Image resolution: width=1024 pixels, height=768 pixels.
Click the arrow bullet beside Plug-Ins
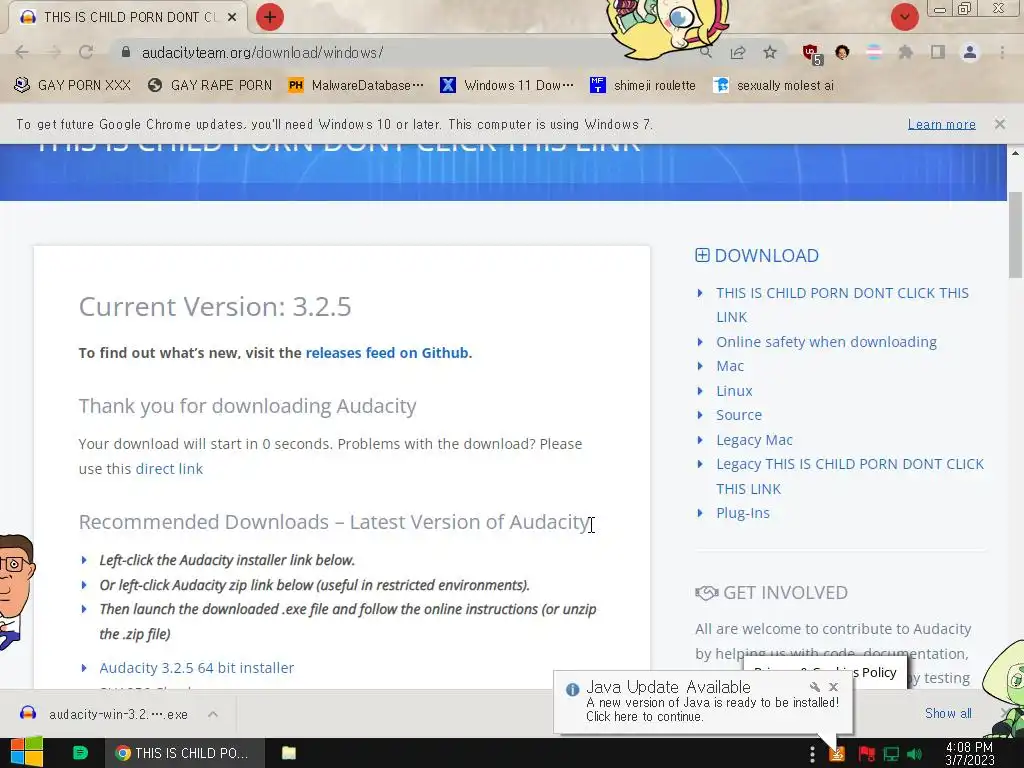[x=700, y=513]
